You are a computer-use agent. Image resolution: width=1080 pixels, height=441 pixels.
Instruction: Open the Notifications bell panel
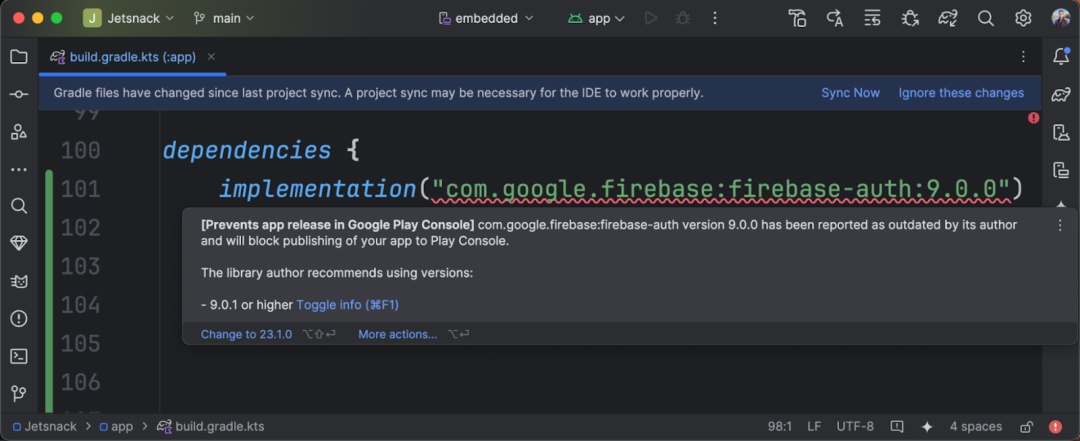tap(1061, 57)
